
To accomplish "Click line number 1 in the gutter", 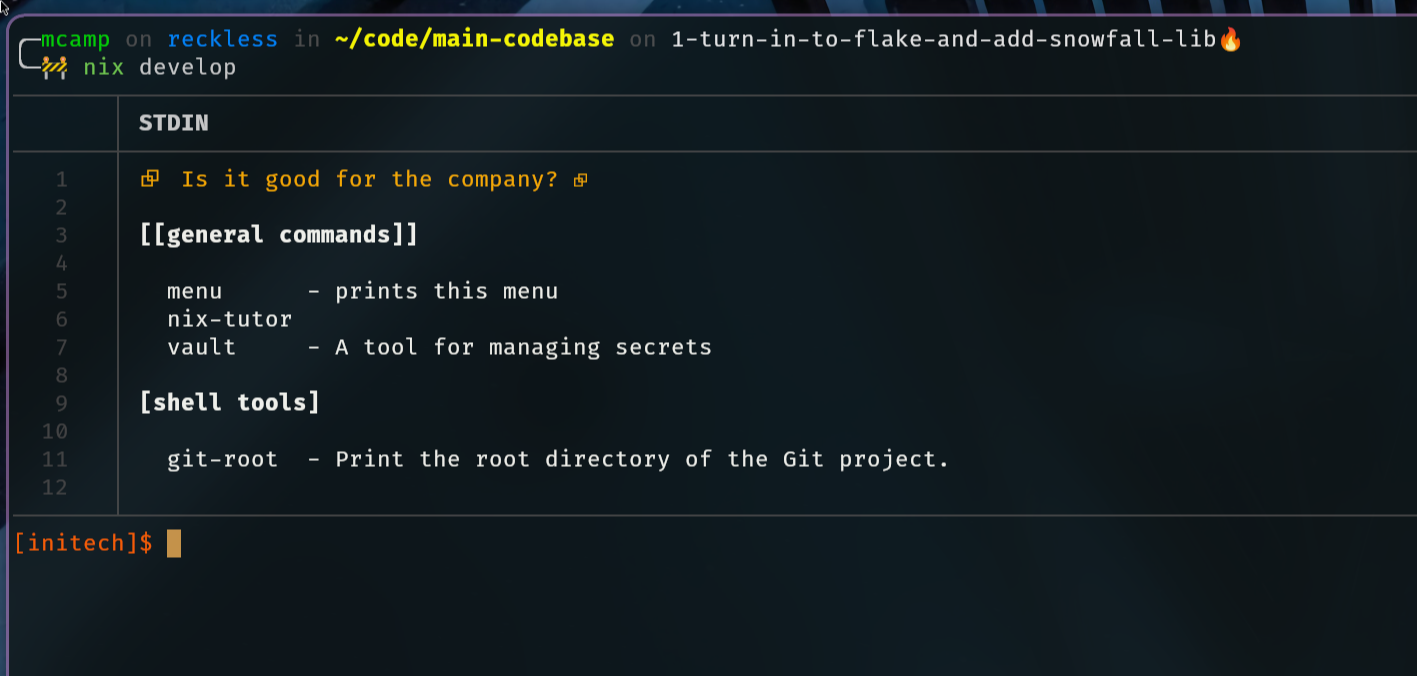I will (x=62, y=180).
